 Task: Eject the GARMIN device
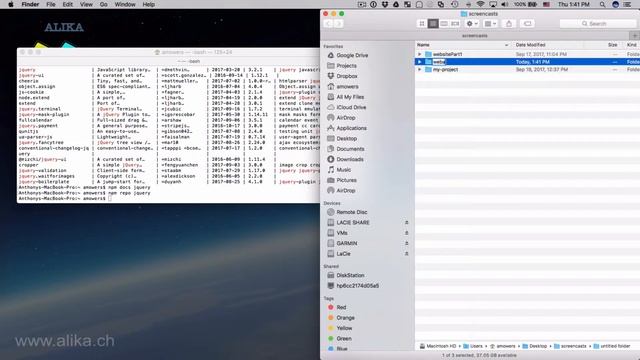point(407,243)
